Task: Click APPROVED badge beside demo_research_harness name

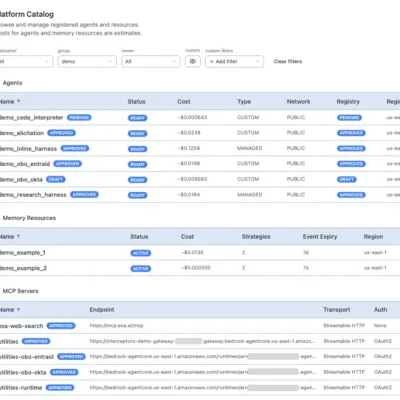Action: coord(84,194)
